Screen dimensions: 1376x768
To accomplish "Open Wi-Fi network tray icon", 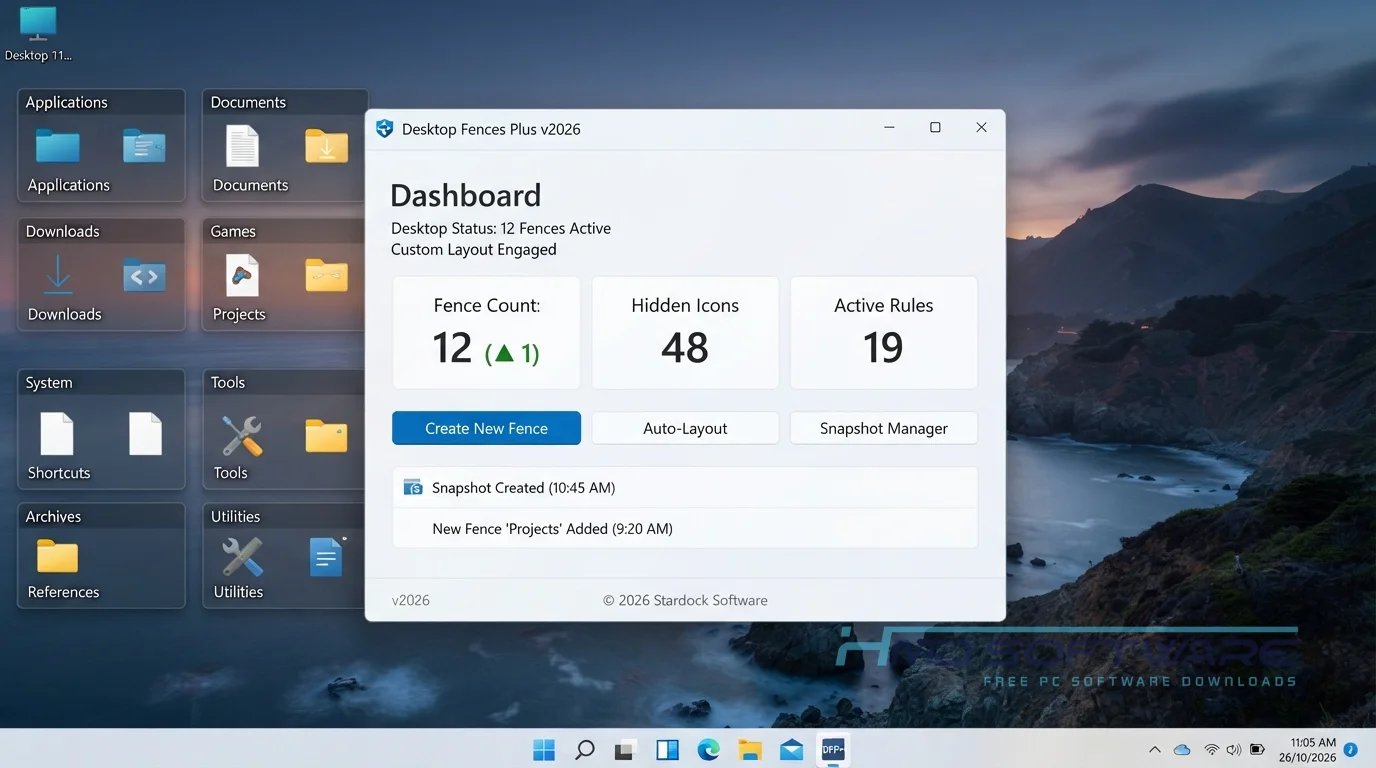I will tap(1211, 749).
